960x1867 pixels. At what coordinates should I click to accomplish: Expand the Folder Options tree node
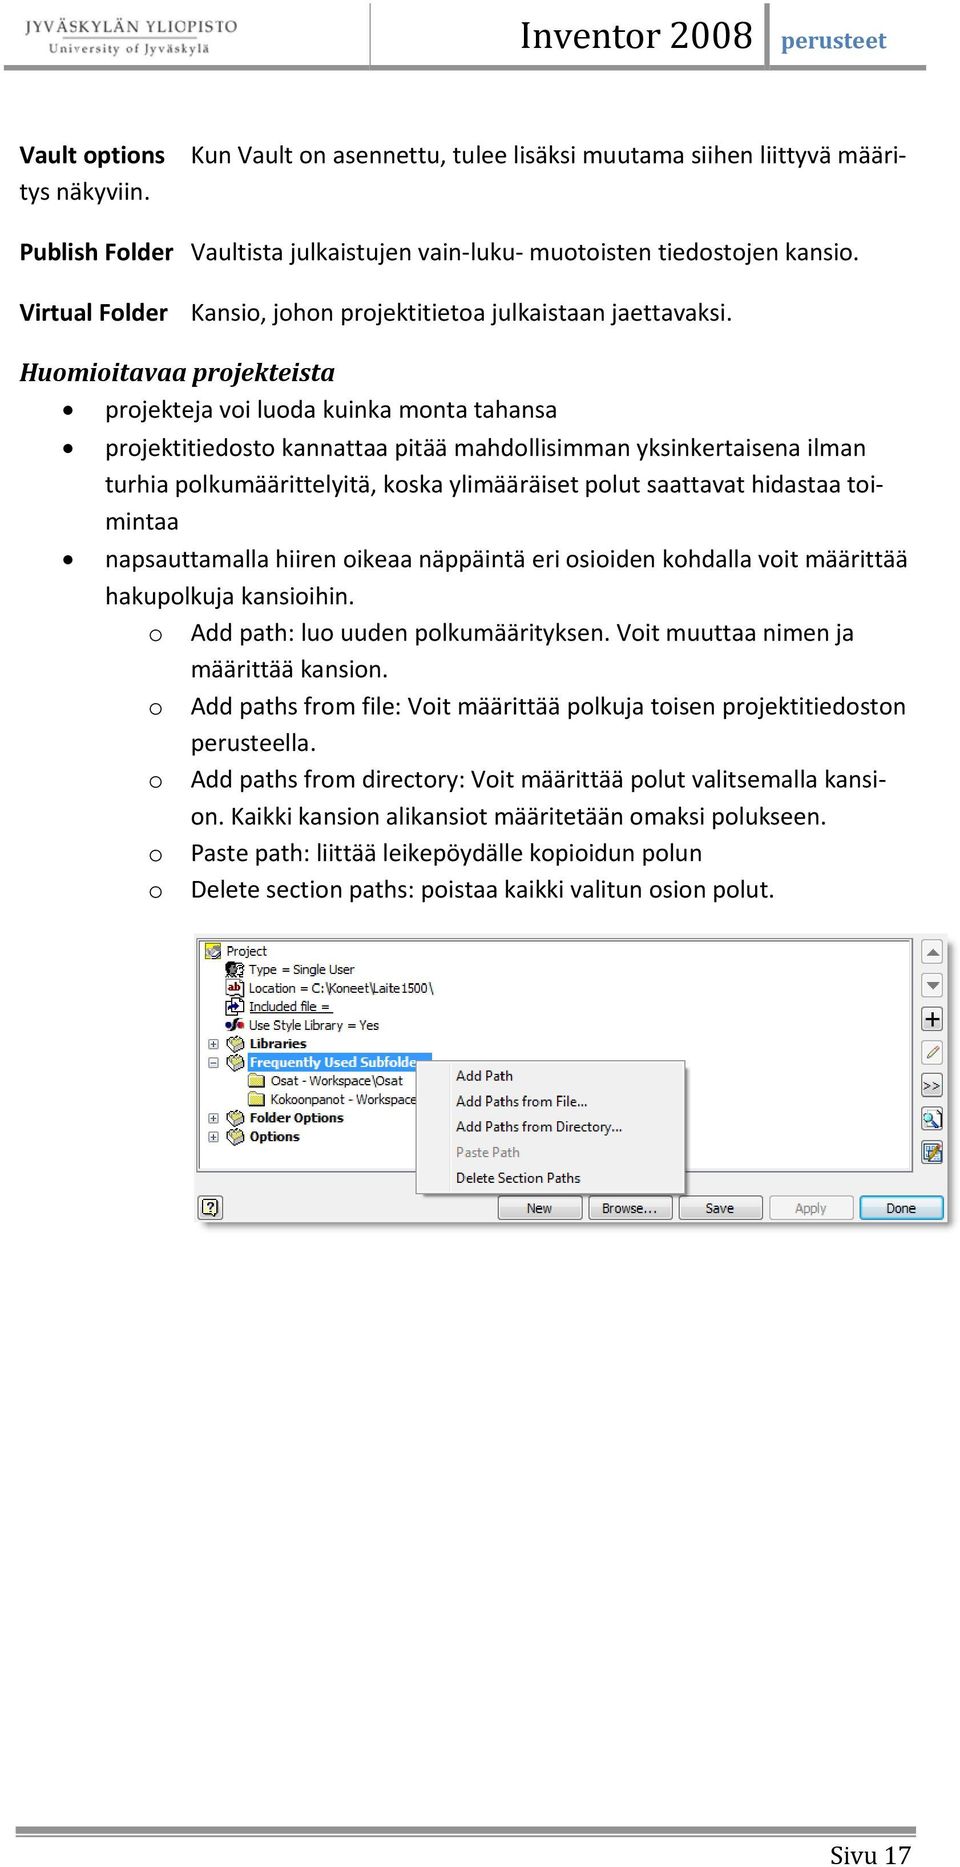pos(213,1118)
